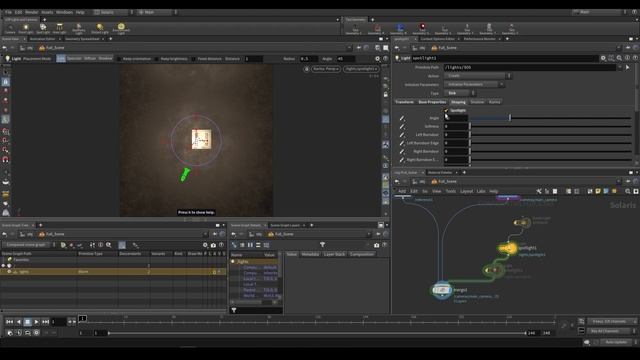Click the merge1 node in network

(442, 290)
